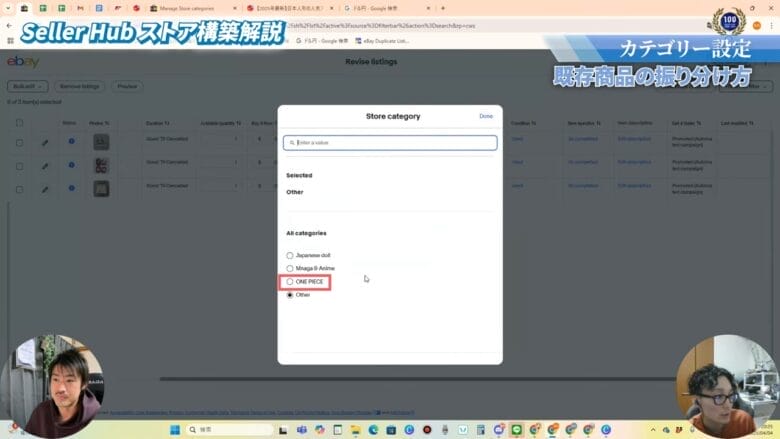Click the pencil edit icon in first row
Screen dimensions: 780x439
coord(45,142)
